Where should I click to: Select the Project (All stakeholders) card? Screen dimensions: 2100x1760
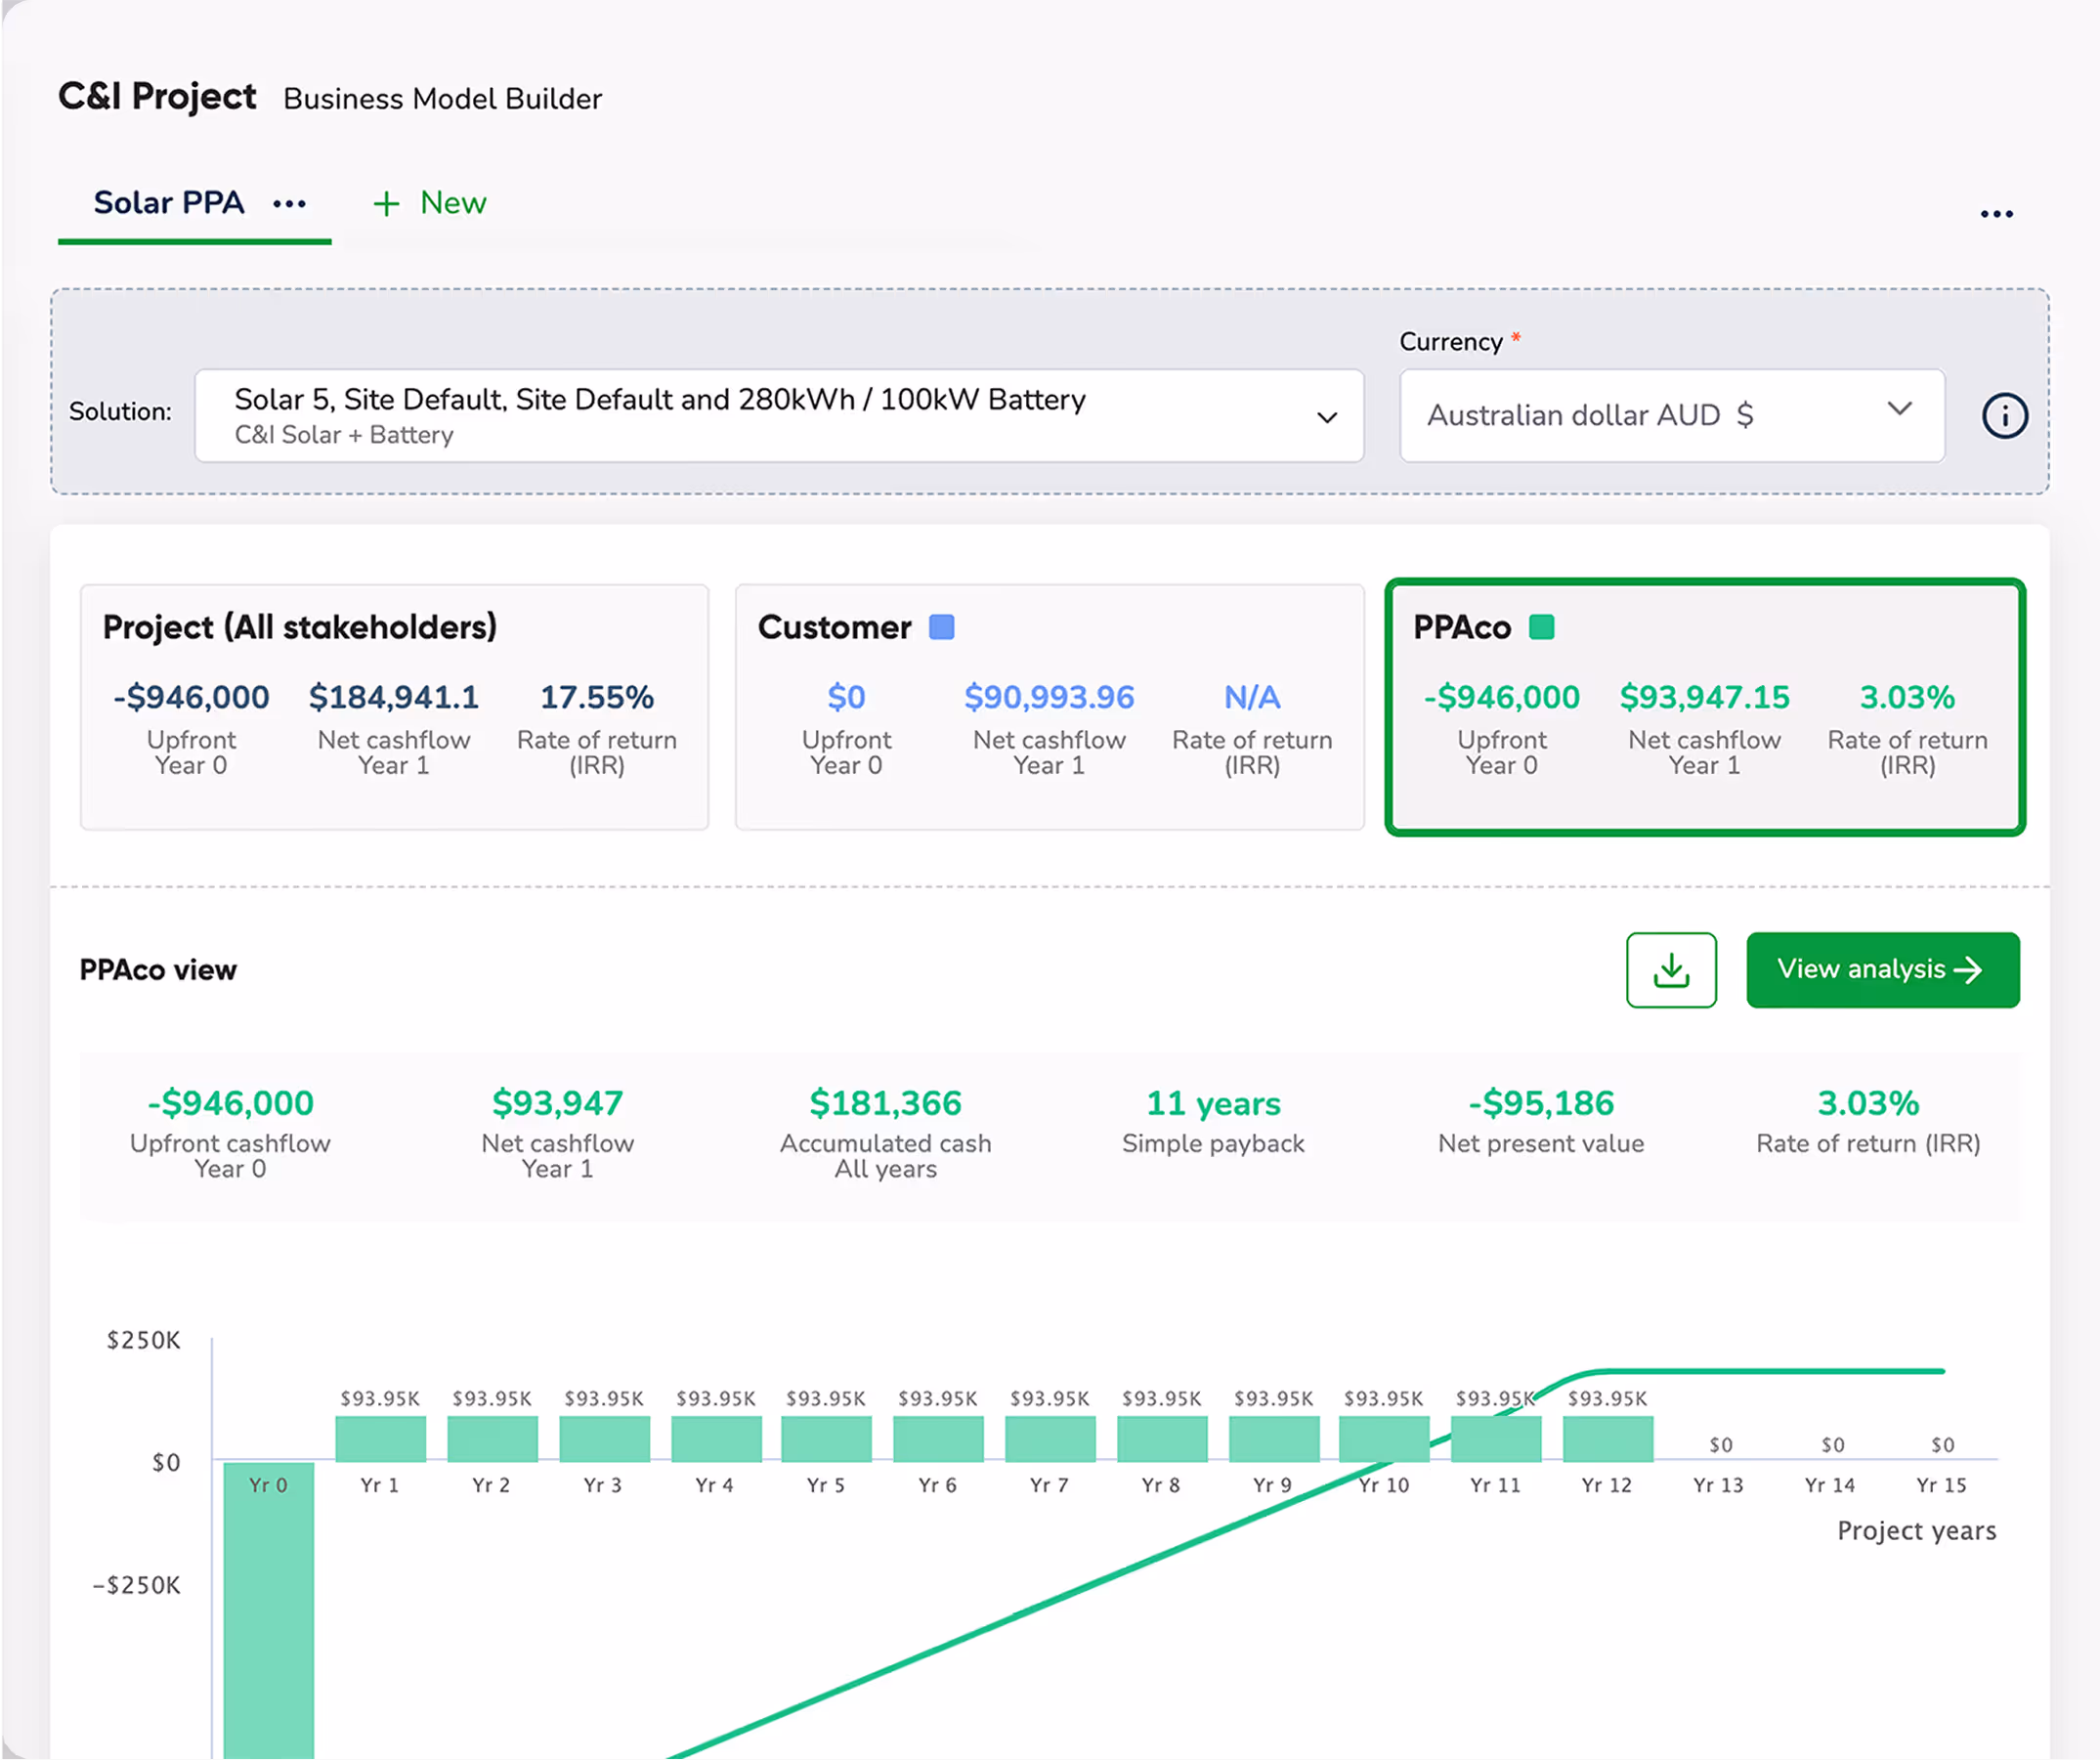point(394,707)
